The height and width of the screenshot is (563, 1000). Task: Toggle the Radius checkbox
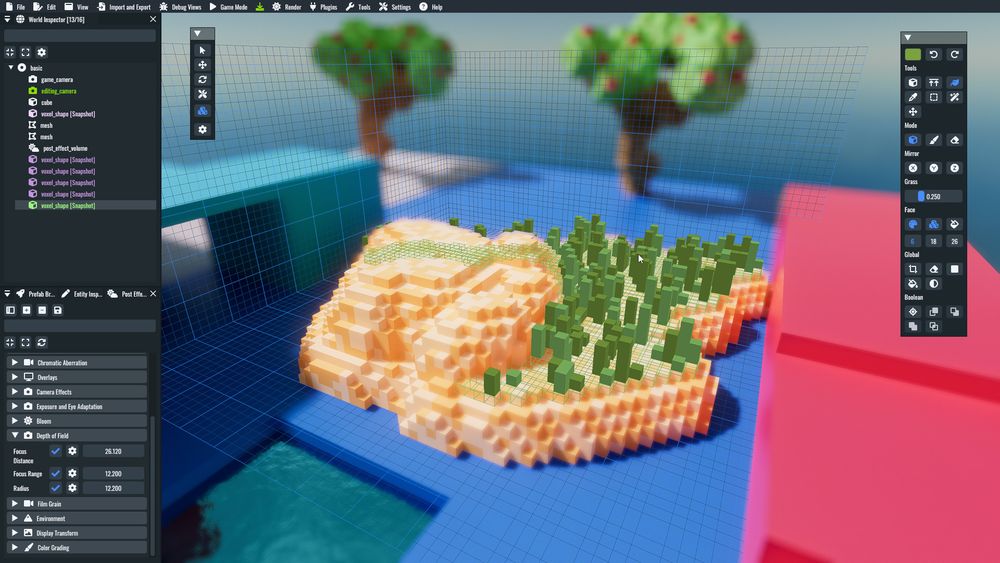(55, 488)
